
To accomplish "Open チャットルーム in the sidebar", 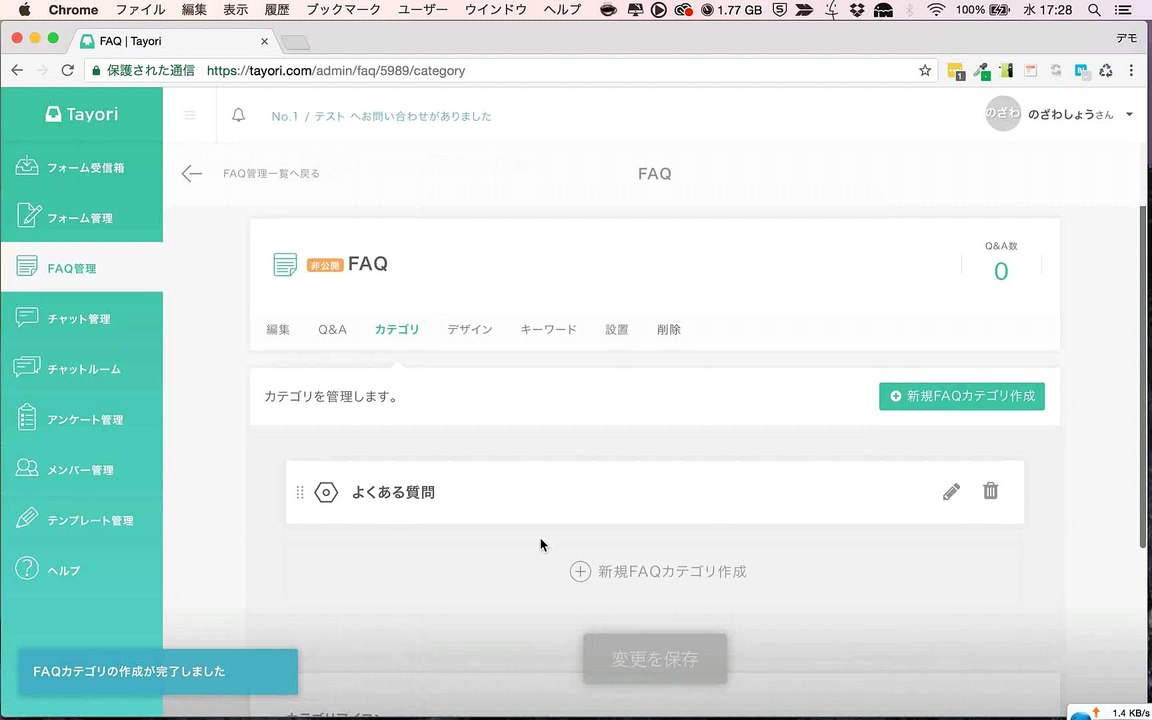I will (81, 369).
